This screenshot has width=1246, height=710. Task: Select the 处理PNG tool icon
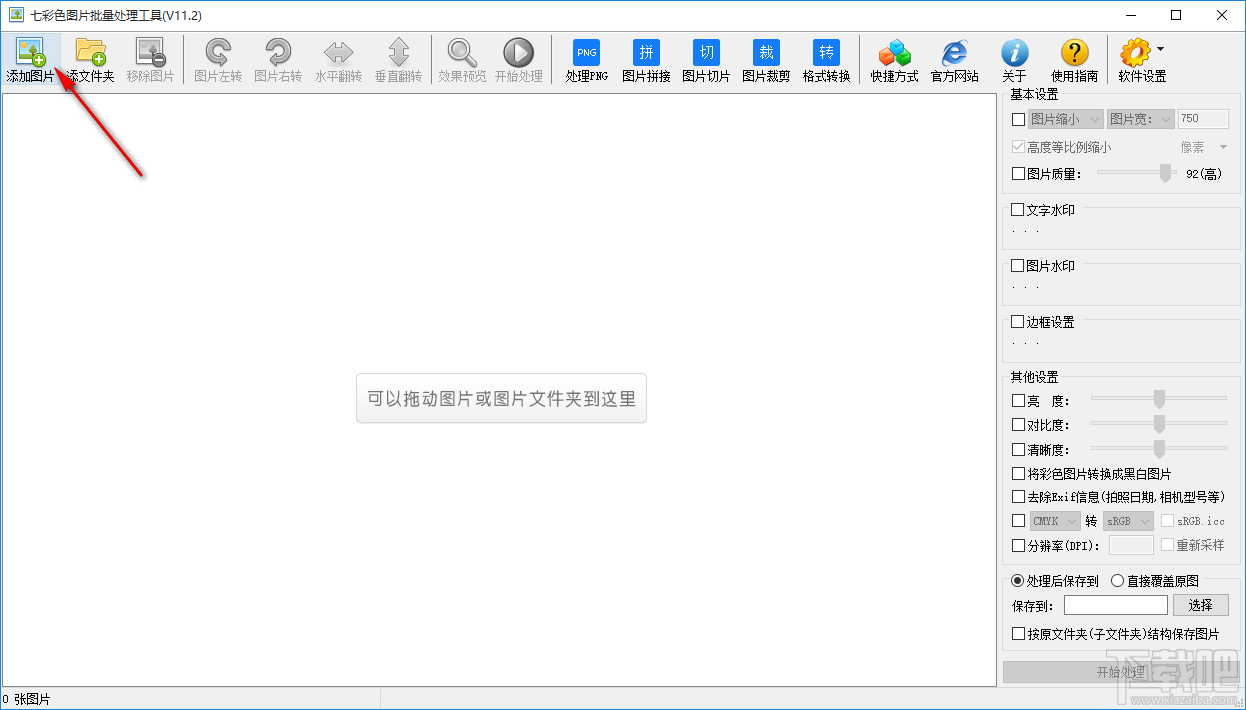click(x=586, y=58)
